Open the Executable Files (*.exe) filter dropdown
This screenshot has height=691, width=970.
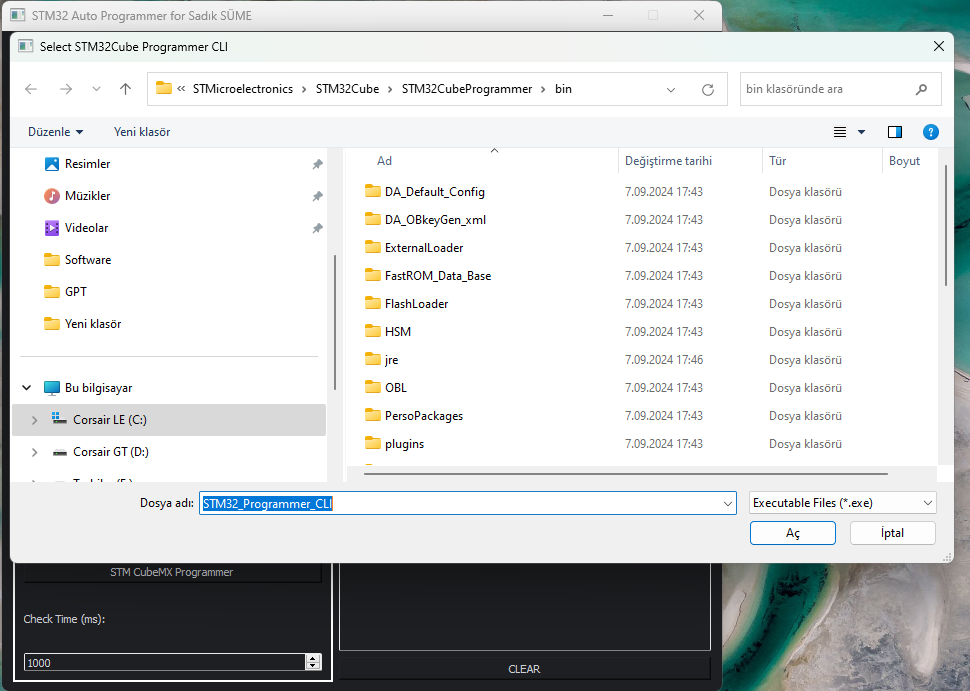pos(843,503)
